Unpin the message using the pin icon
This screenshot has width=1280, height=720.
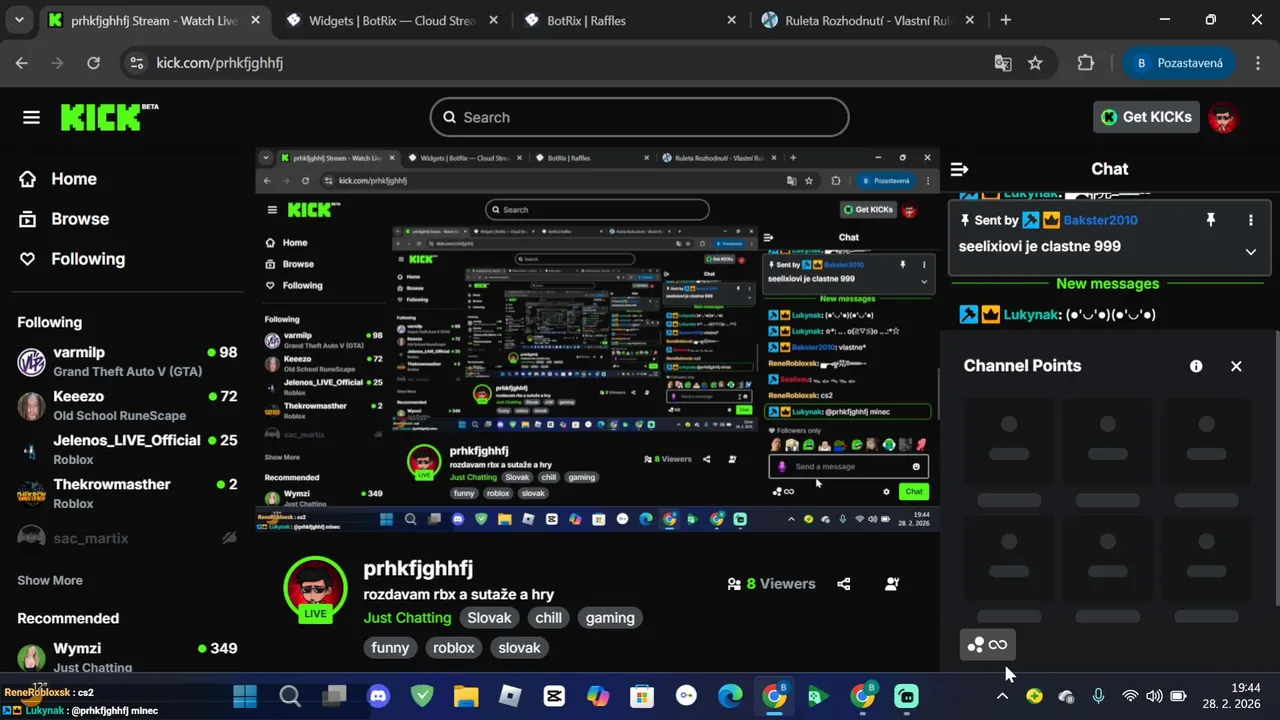pyautogui.click(x=1210, y=220)
